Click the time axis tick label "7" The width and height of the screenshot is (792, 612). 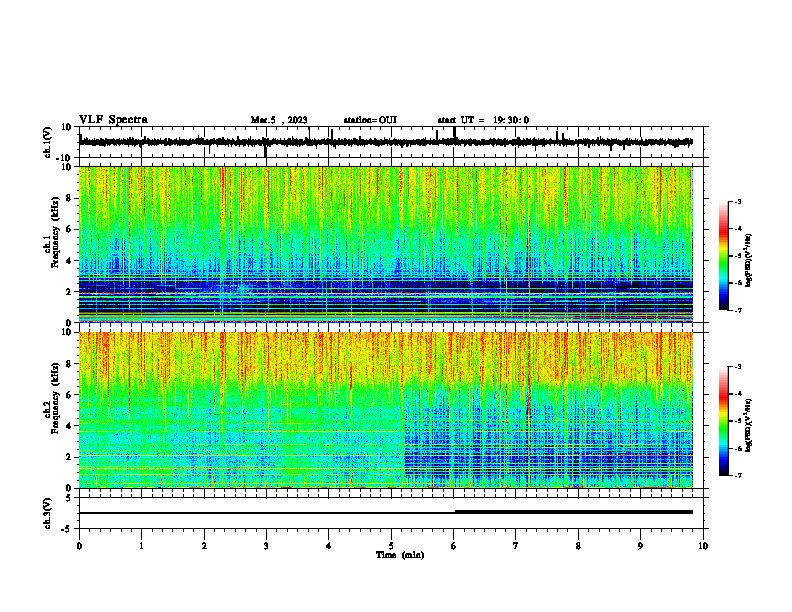pos(516,546)
